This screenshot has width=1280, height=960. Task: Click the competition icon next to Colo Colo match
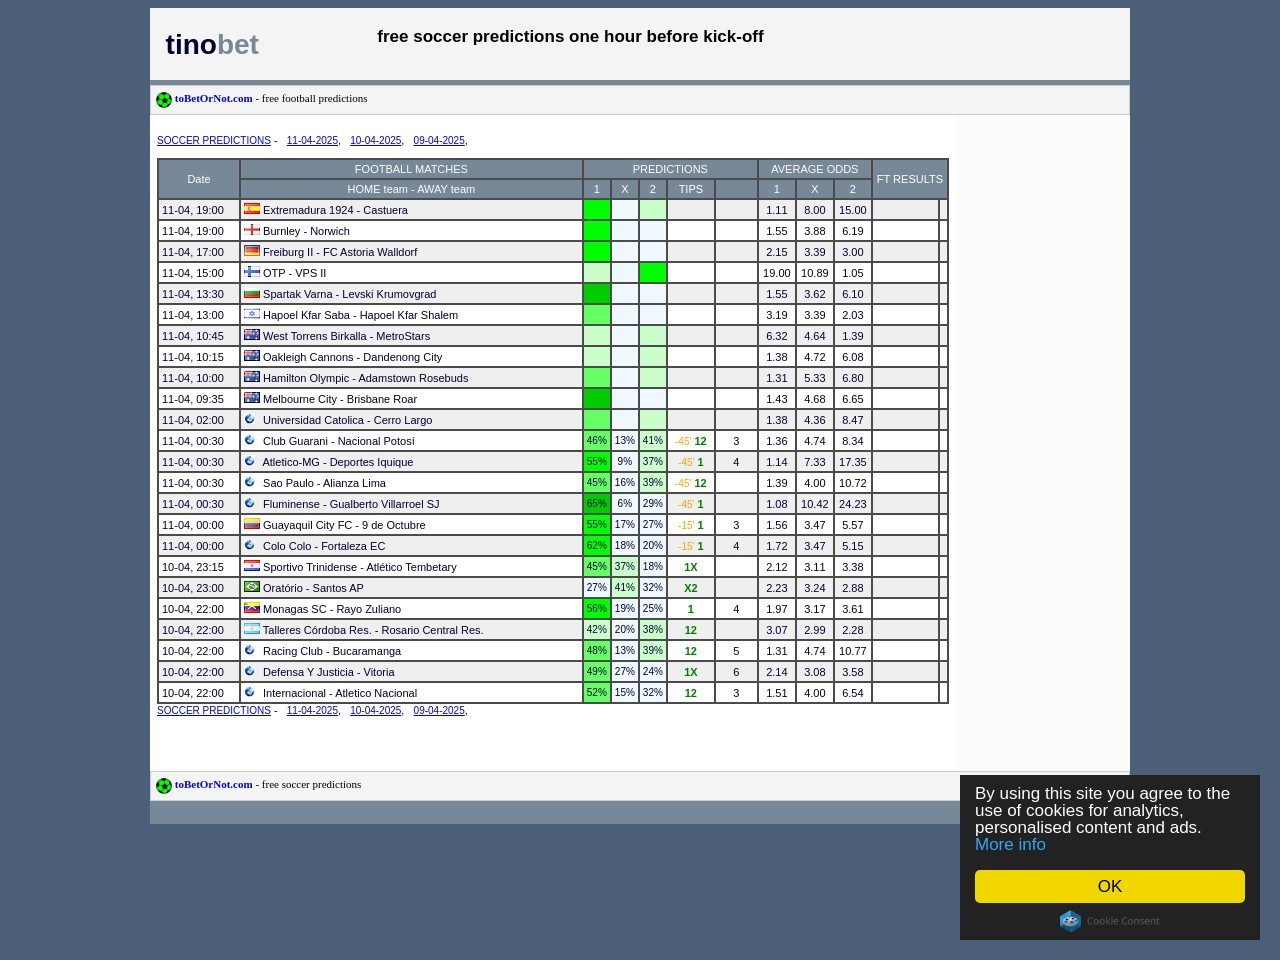250,545
